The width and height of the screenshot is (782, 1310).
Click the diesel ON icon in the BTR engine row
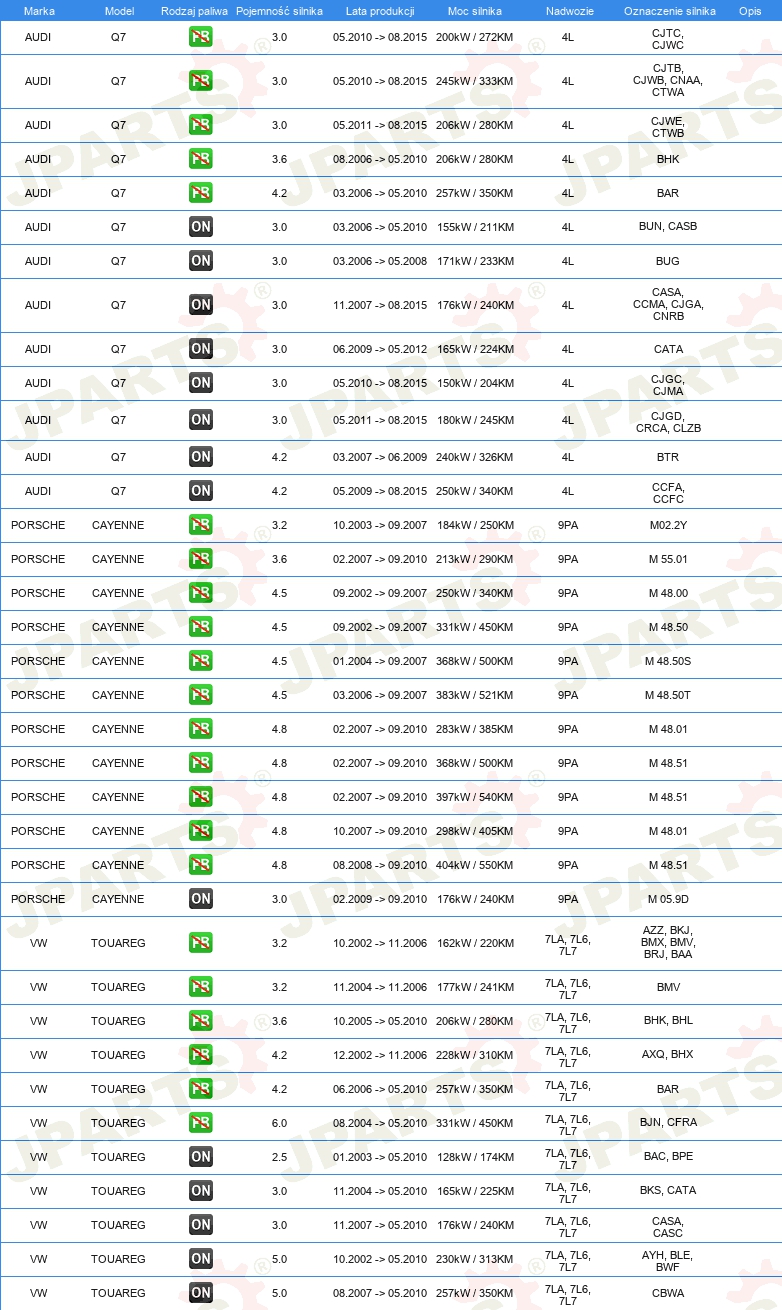click(x=201, y=457)
